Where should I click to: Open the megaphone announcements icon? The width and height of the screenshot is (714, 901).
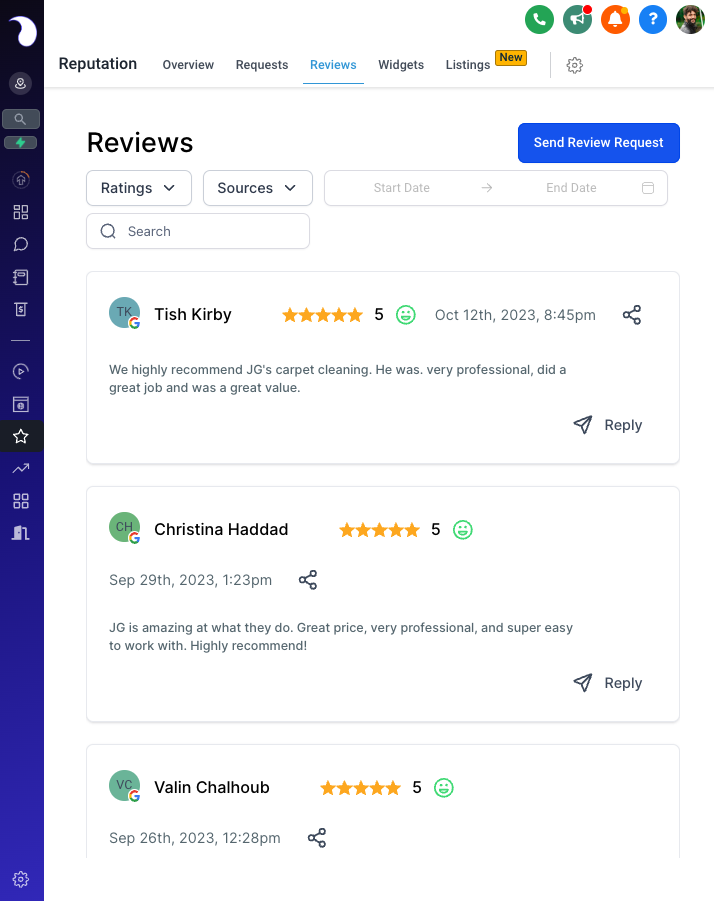[577, 20]
